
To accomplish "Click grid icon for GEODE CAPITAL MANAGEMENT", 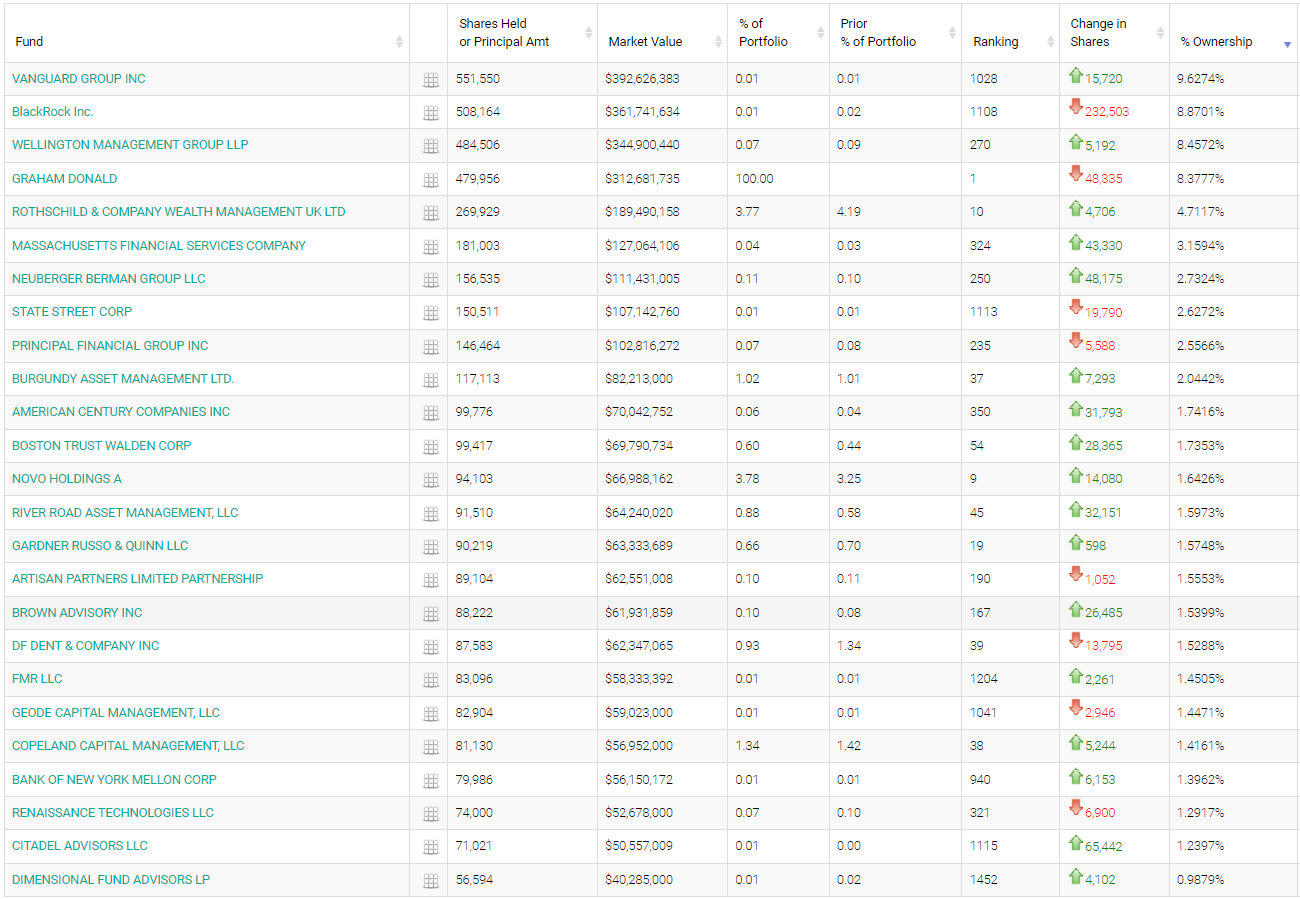I will pos(431,714).
